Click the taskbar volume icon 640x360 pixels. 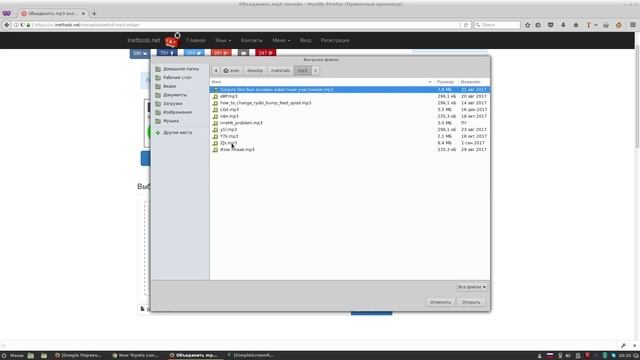(x=568, y=356)
